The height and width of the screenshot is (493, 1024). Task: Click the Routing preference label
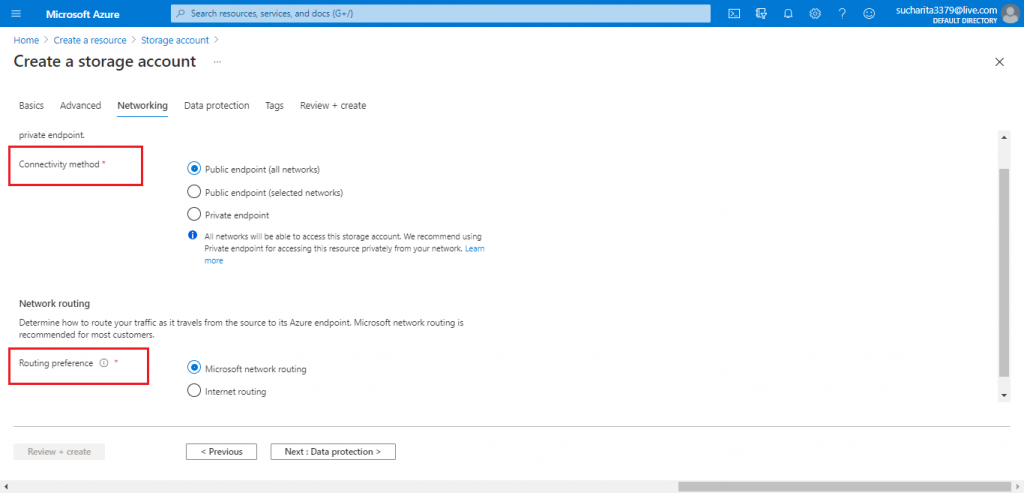click(x=56, y=364)
